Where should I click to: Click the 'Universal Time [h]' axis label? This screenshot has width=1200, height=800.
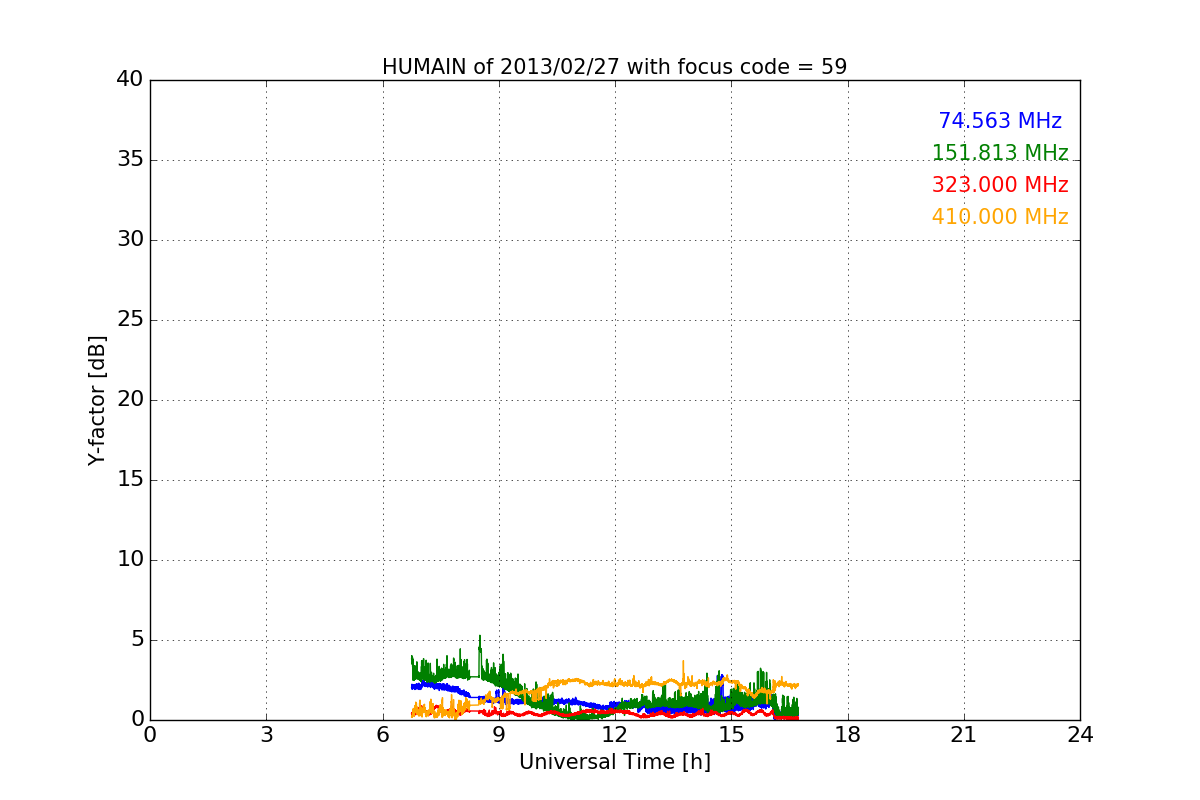(x=614, y=762)
